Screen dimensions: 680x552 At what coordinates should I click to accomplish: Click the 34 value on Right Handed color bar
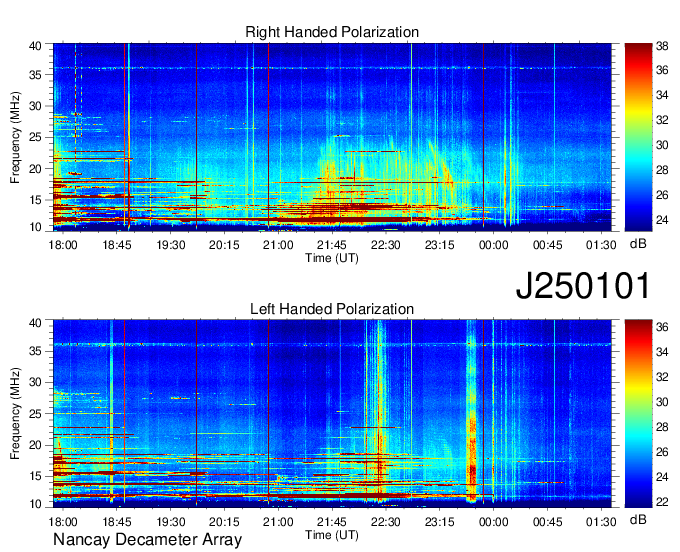click(662, 95)
